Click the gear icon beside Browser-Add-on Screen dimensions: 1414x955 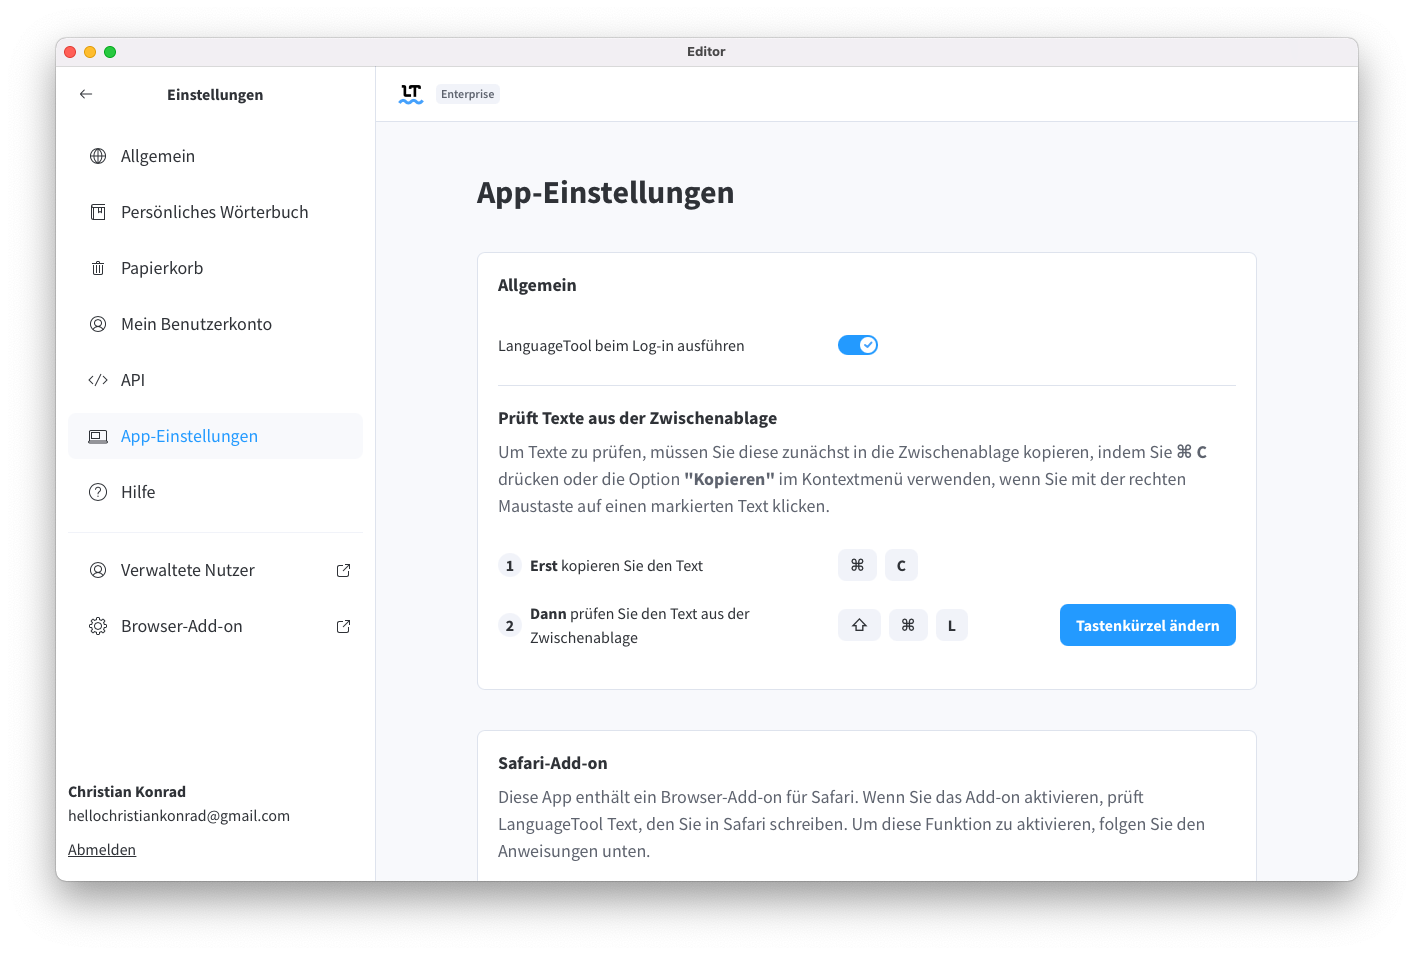point(98,626)
